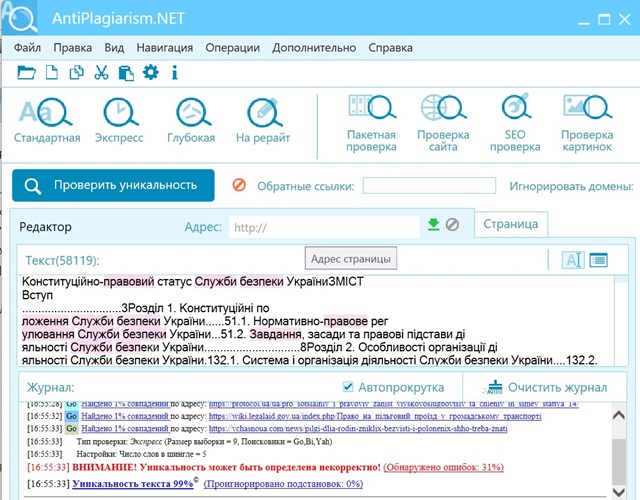Image resolution: width=640 pixels, height=500 pixels.
Task: Switch to the Страница tab
Action: (x=511, y=224)
